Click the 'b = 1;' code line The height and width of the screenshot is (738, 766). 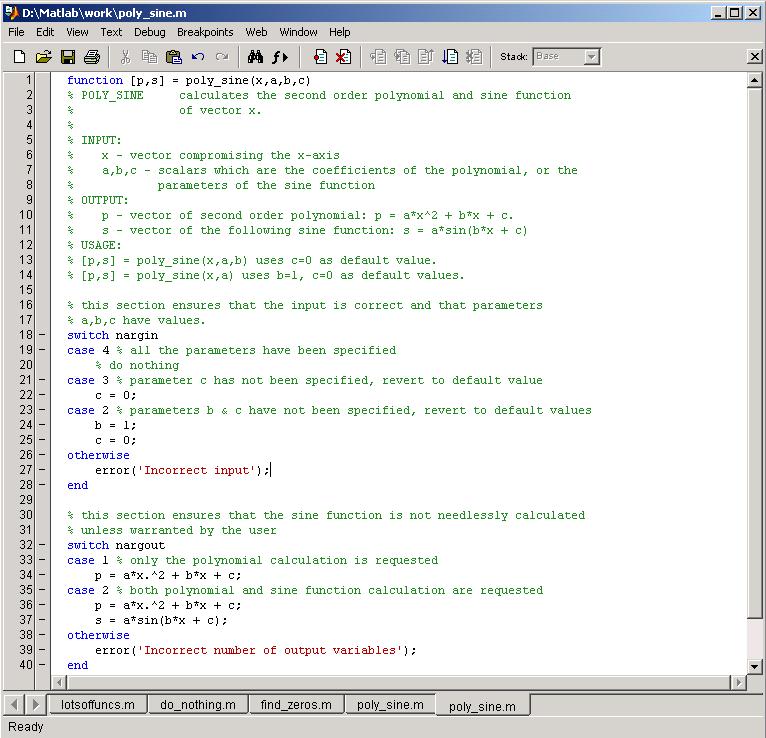tap(115, 425)
